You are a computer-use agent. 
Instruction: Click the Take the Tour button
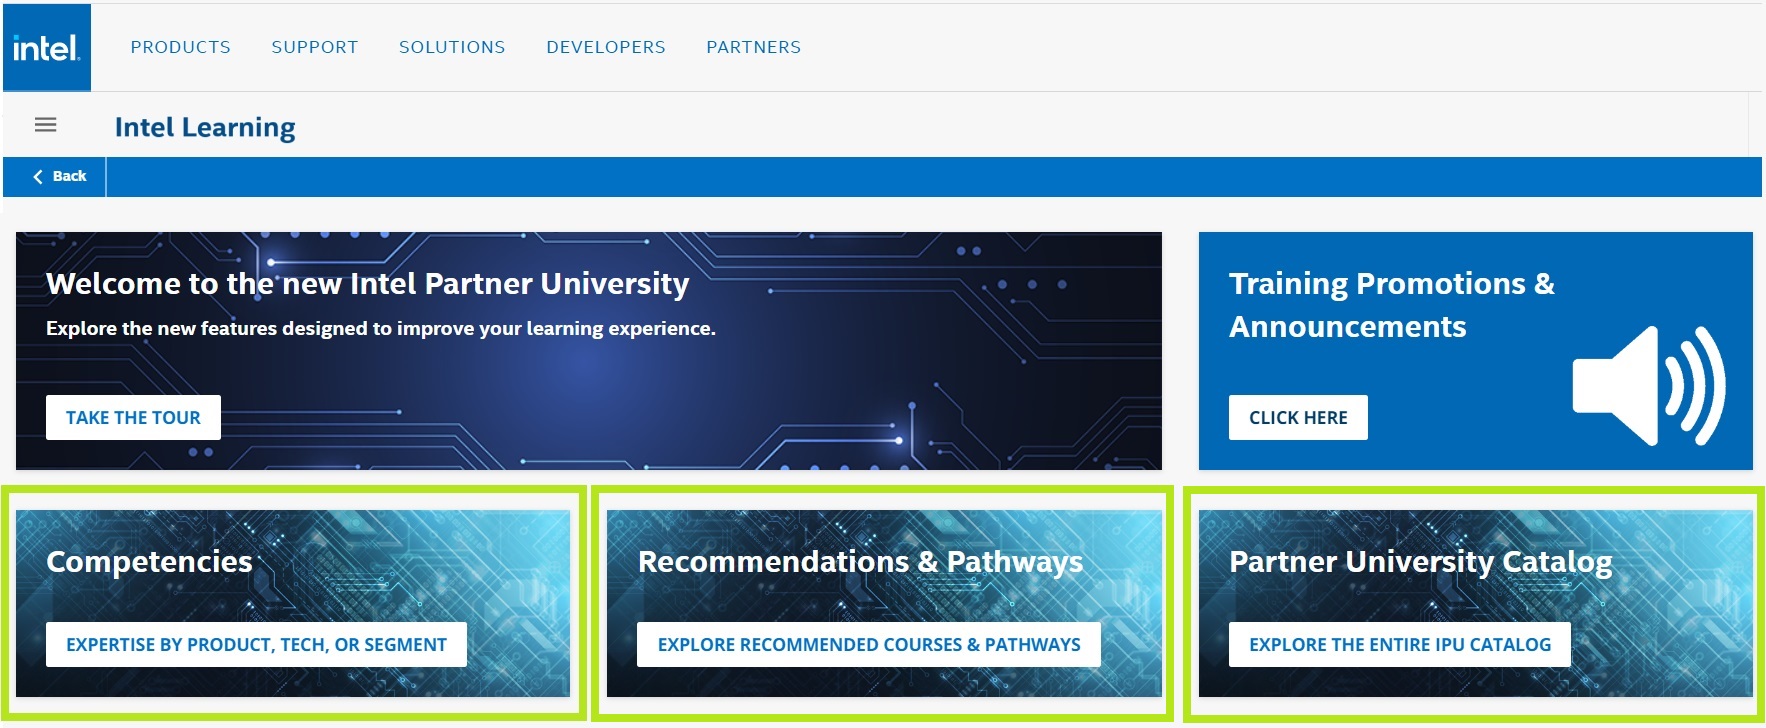133,418
